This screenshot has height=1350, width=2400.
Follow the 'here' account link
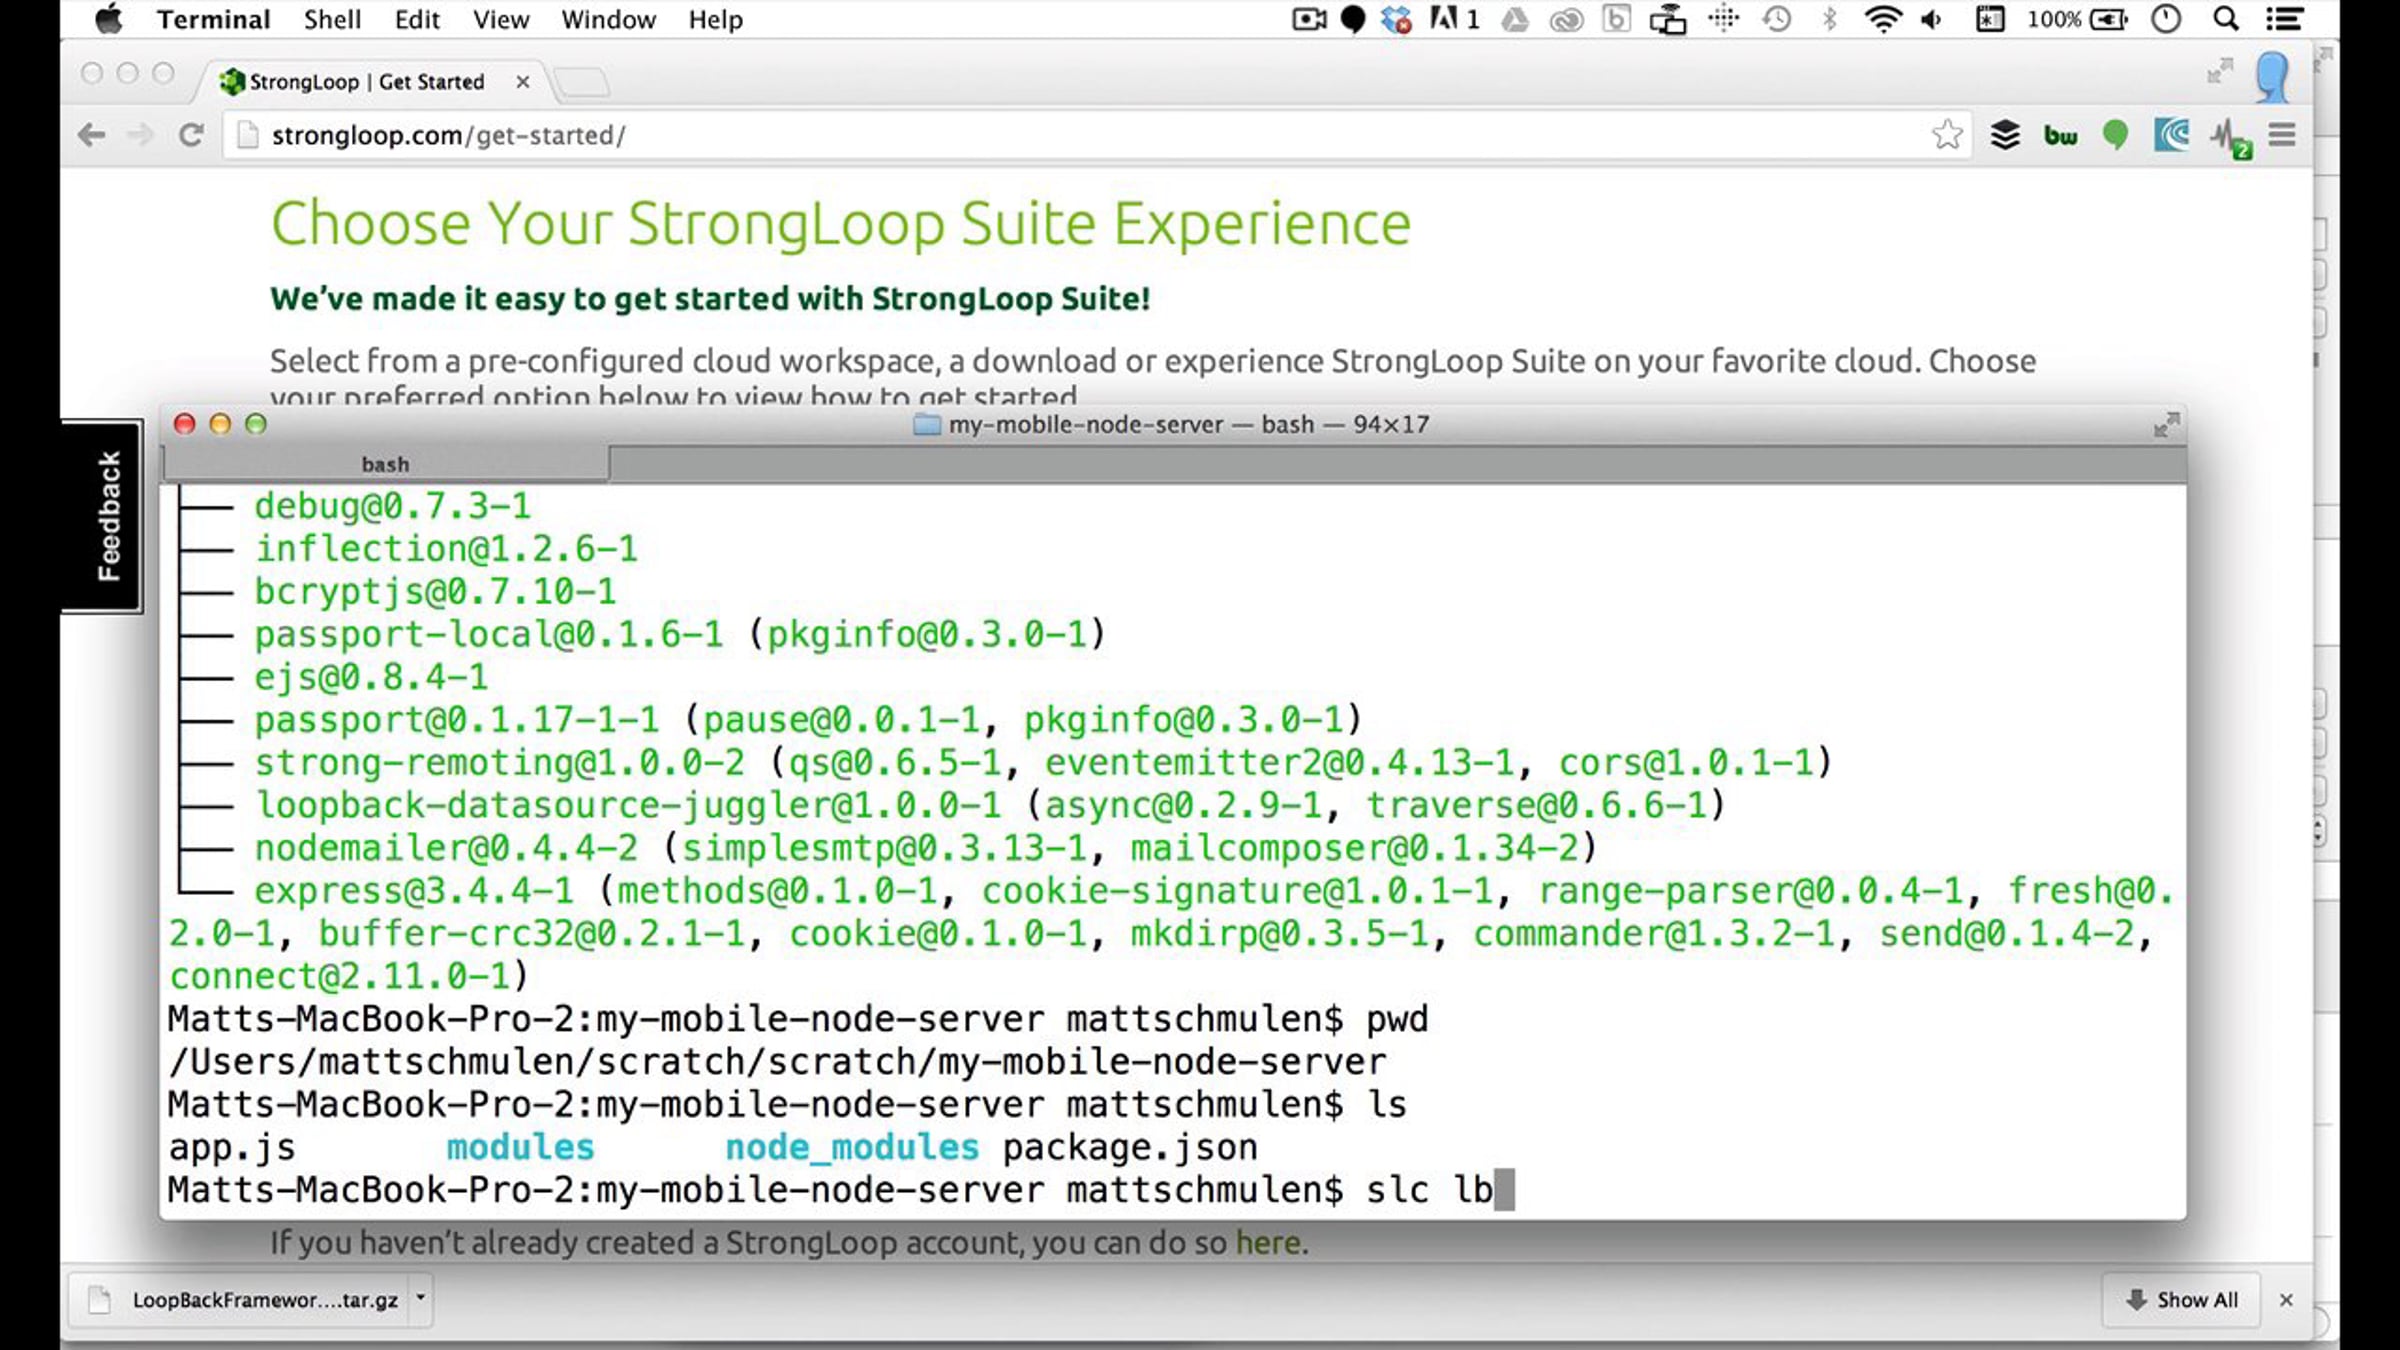[1269, 1243]
